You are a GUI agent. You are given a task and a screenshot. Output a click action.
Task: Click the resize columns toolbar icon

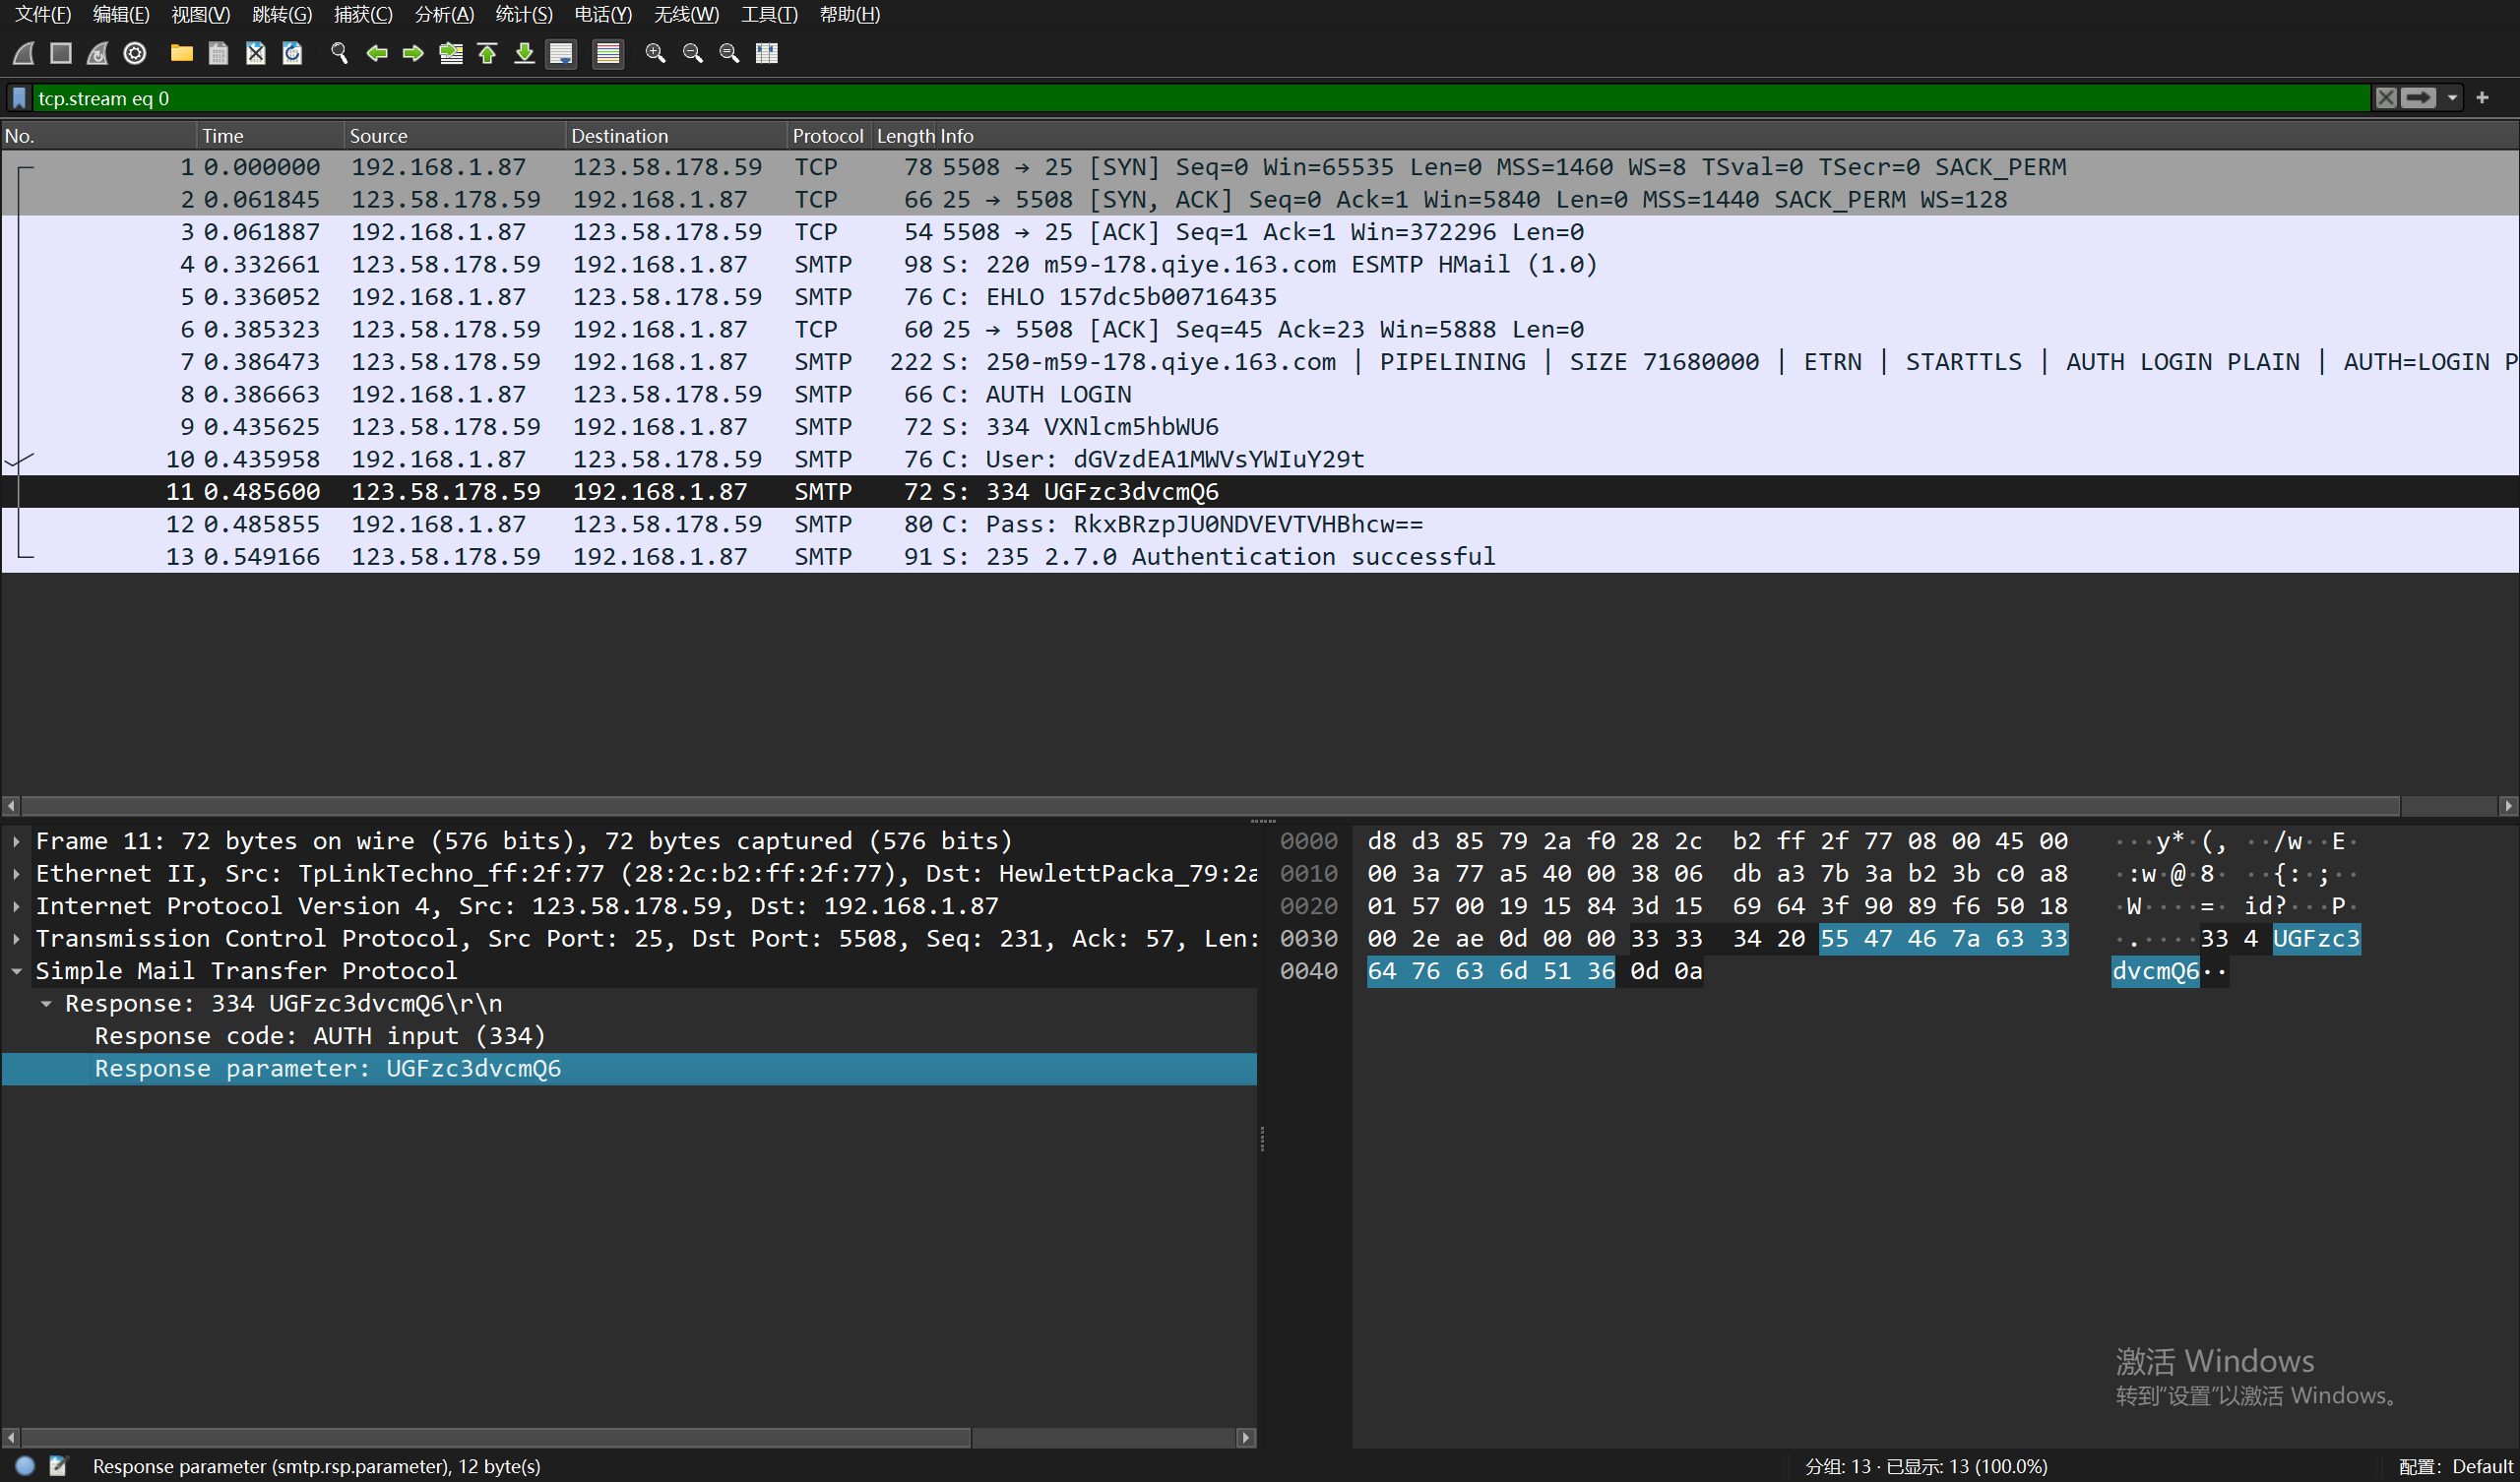click(x=767, y=53)
